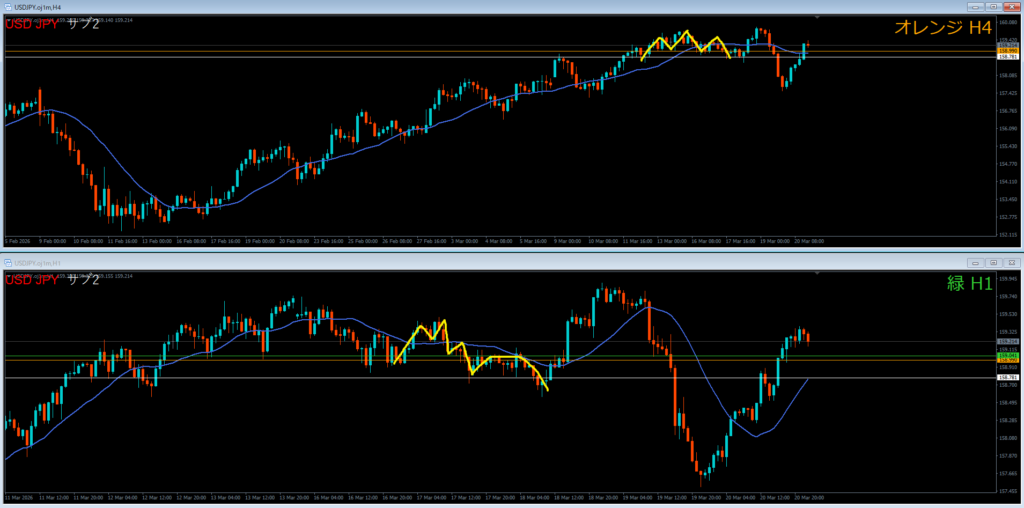Click the 158.085 price scale label on H4 chart

click(x=1007, y=75)
